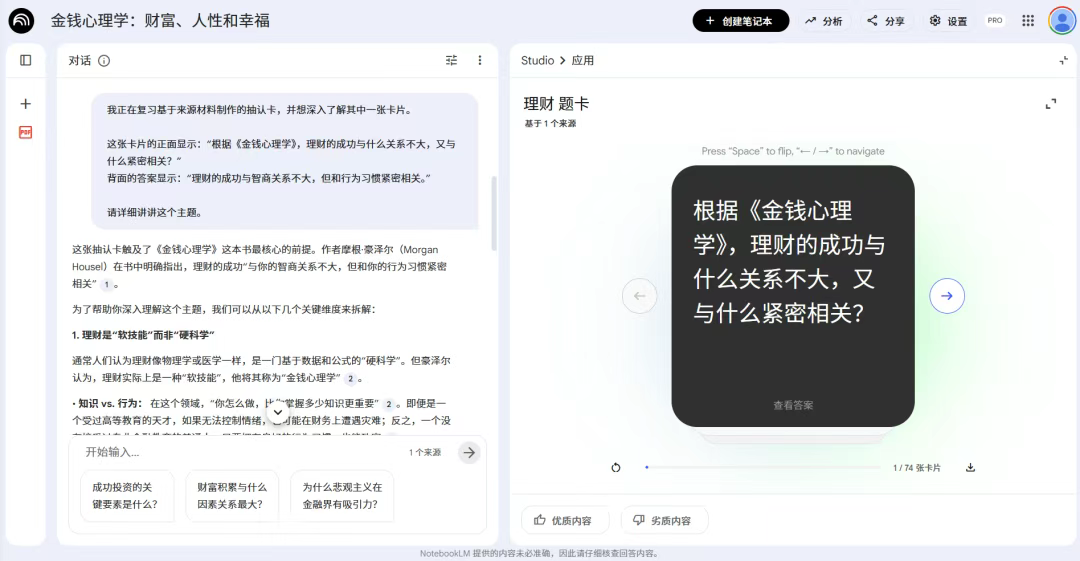
Task: Rate as 劣质内容 thumbs down
Action: click(664, 520)
